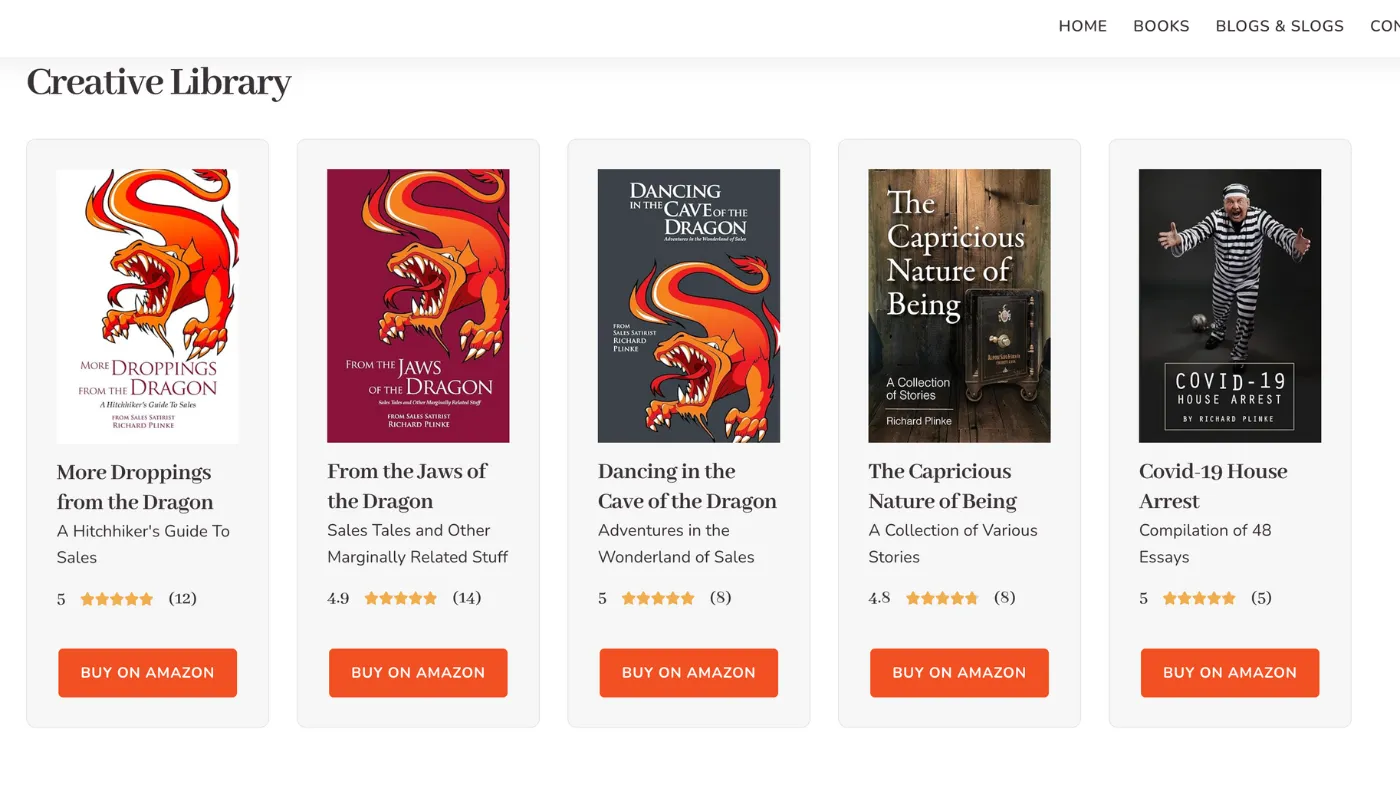
Task: Buy From the Jaws of the Dragon on Amazon
Action: coord(418,673)
